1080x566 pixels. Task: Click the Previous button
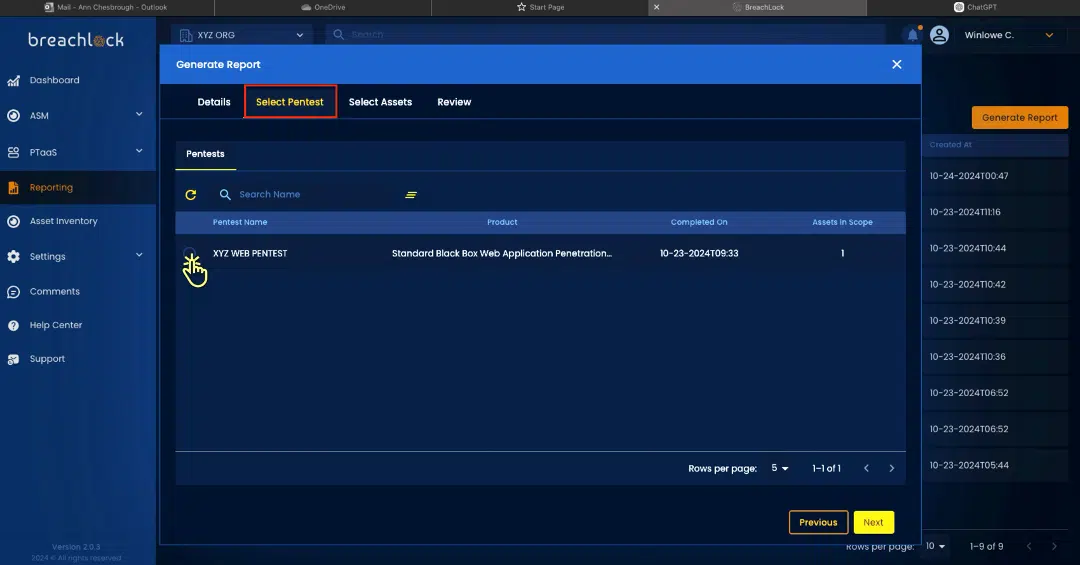pyautogui.click(x=818, y=523)
